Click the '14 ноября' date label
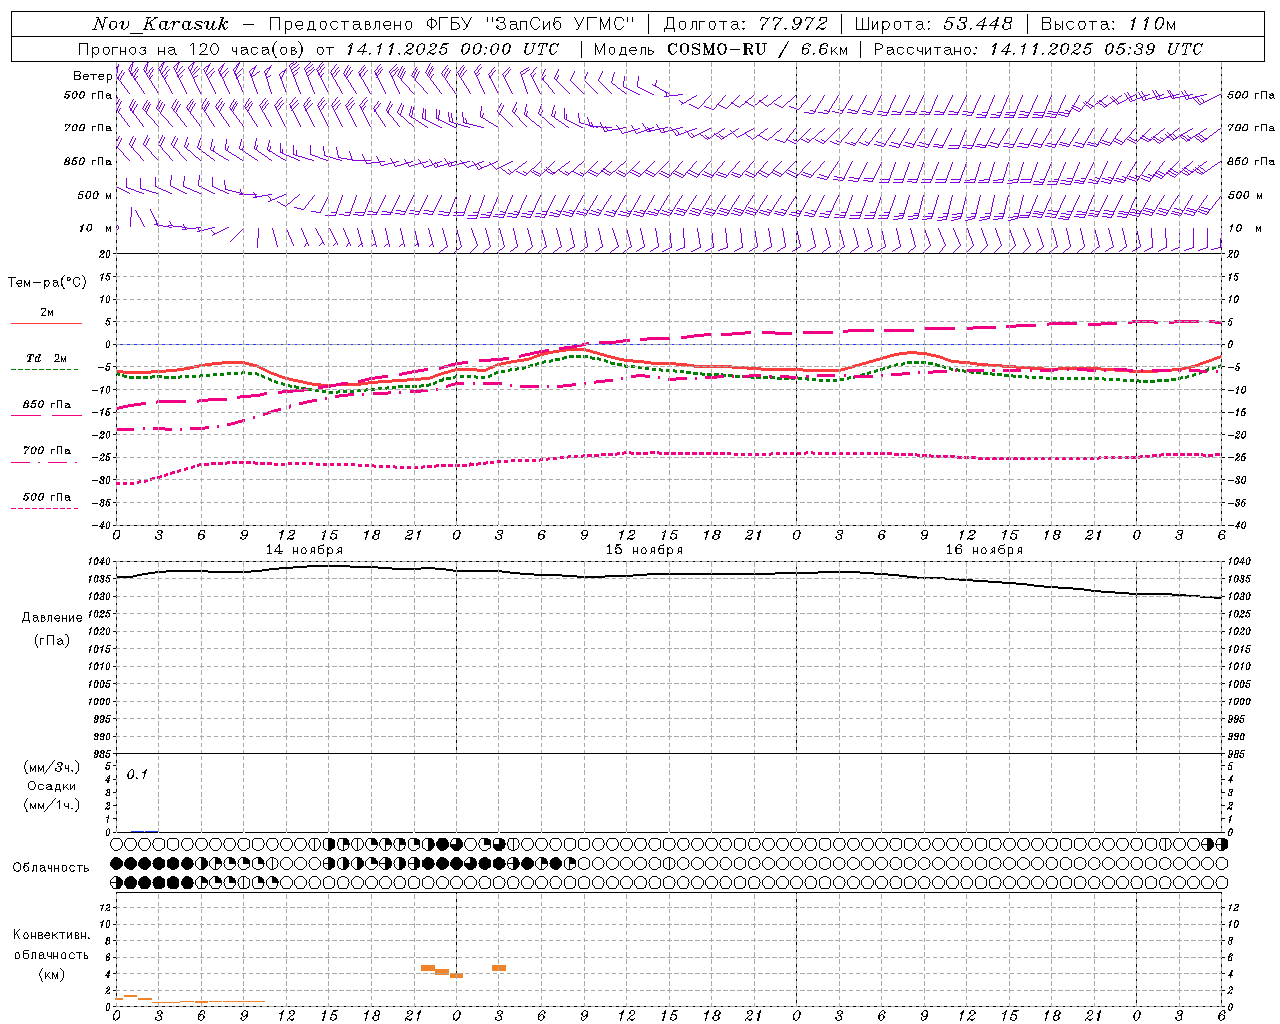The image size is (1280, 1024). 304,550
